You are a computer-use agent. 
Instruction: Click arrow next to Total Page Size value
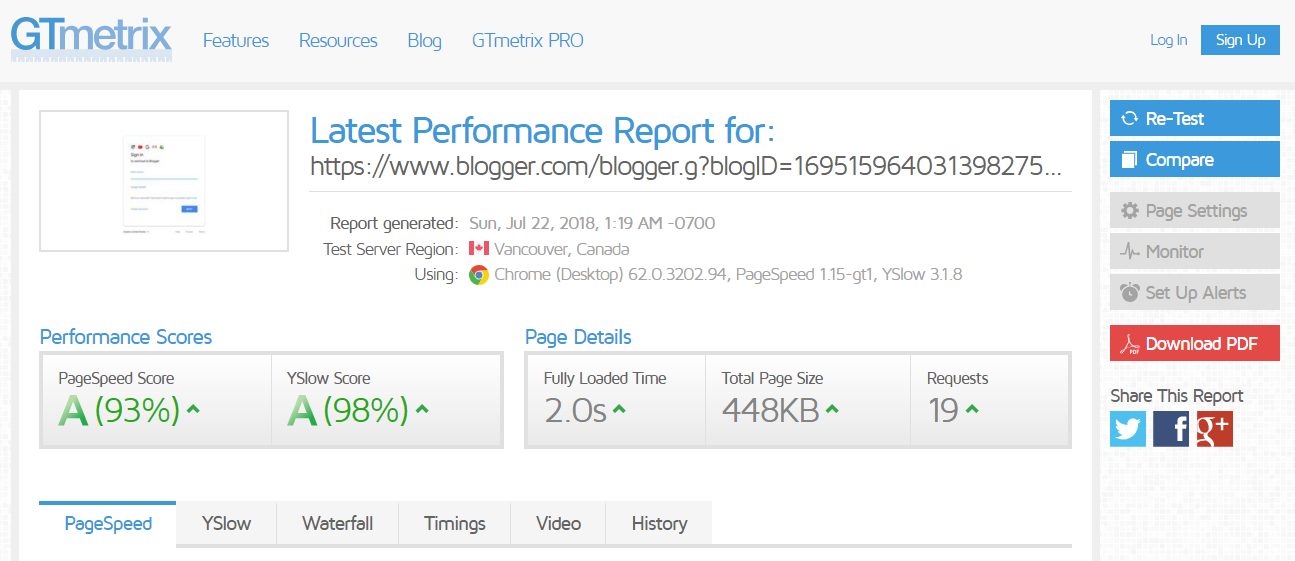coord(832,409)
